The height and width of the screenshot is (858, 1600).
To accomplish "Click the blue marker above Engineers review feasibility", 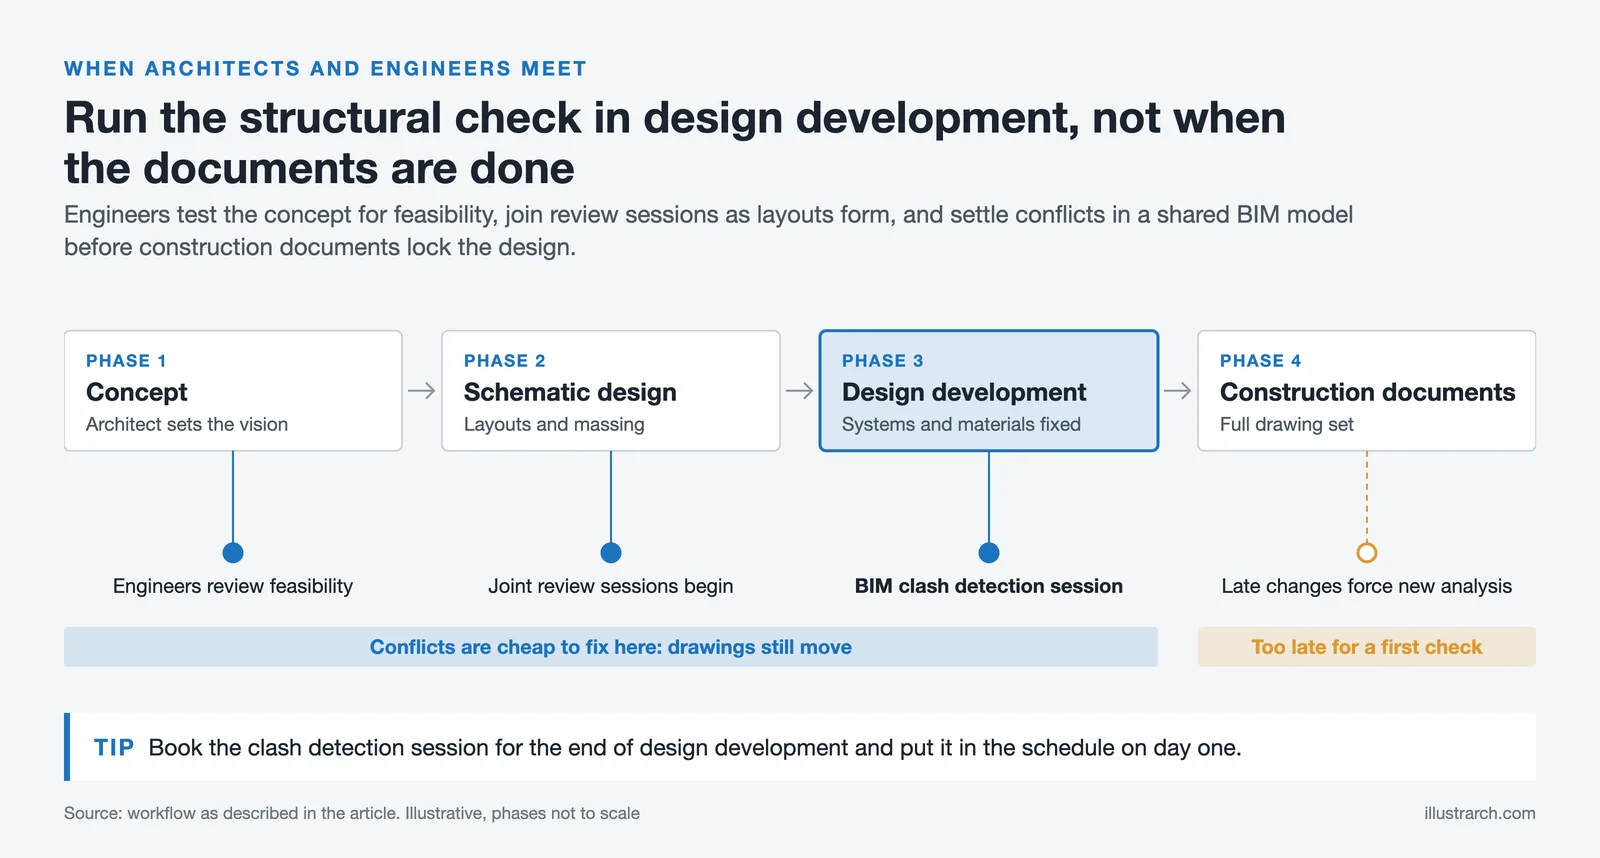I will pos(233,552).
